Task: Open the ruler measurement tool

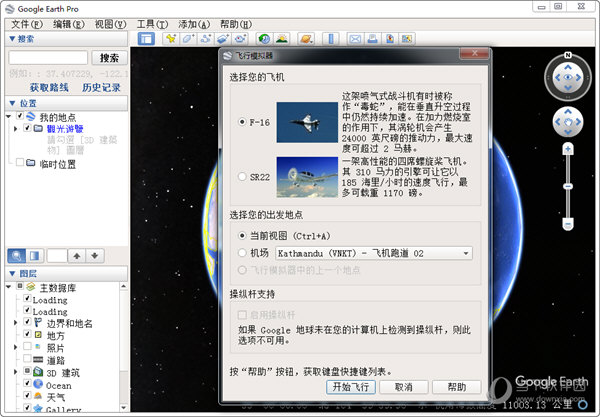Action: coord(331,39)
